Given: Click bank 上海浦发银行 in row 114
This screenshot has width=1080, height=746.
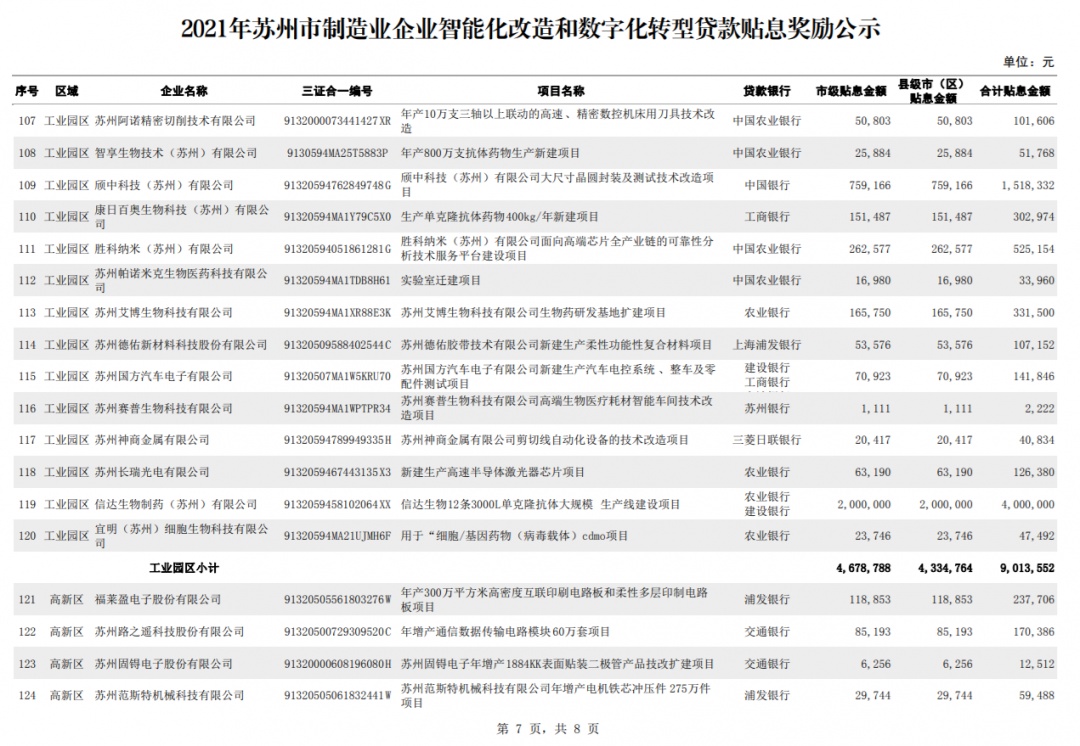Looking at the screenshot, I should tap(767, 344).
